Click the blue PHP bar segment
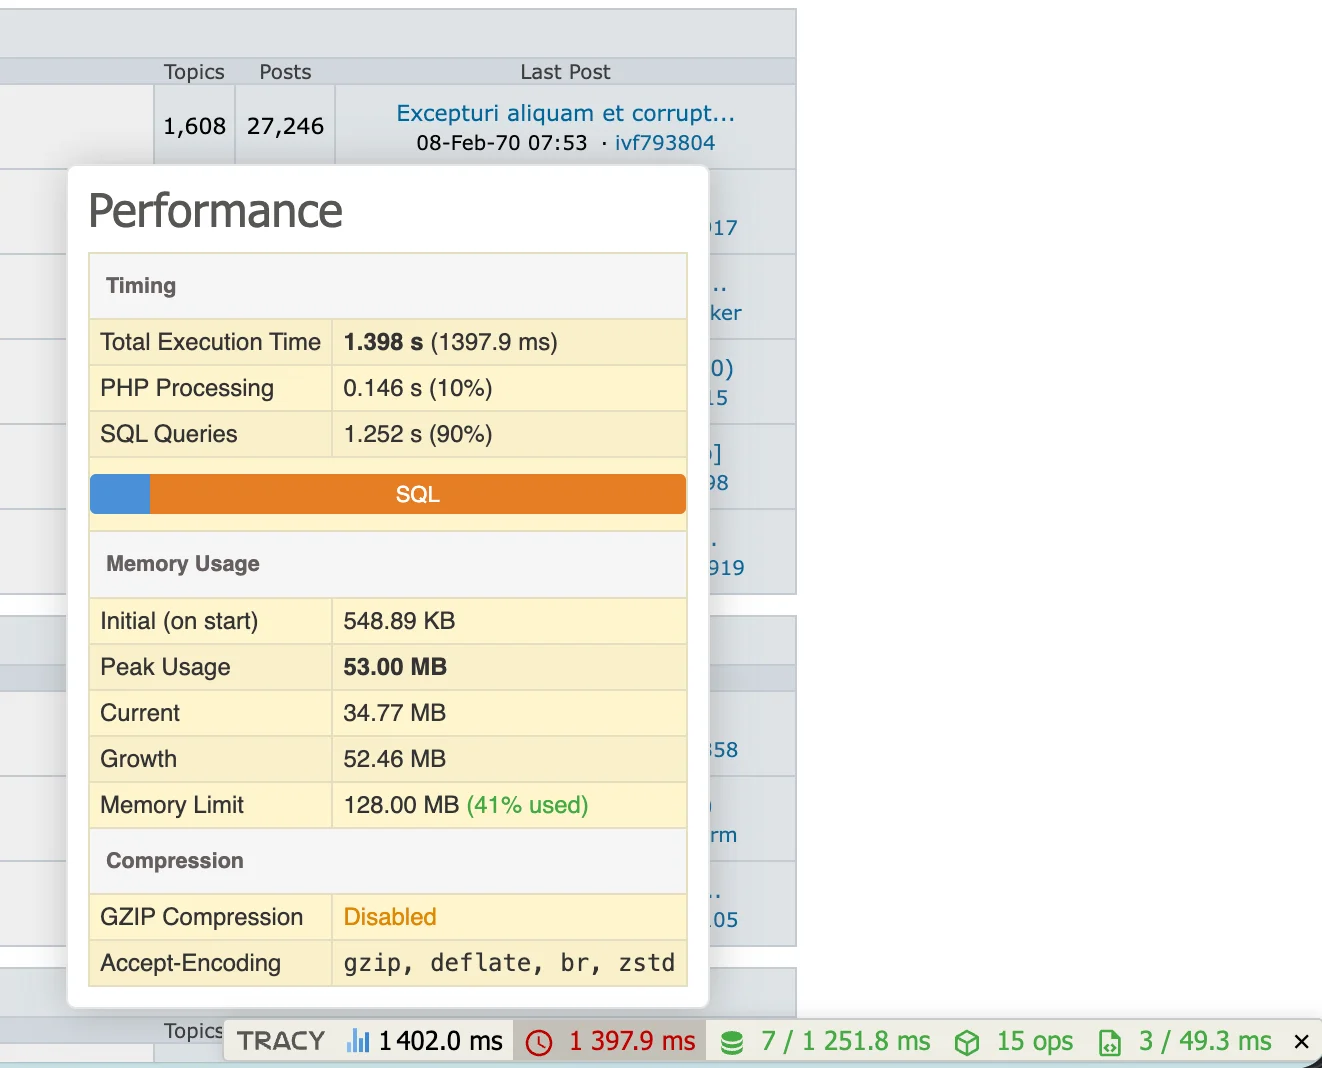 click(120, 494)
